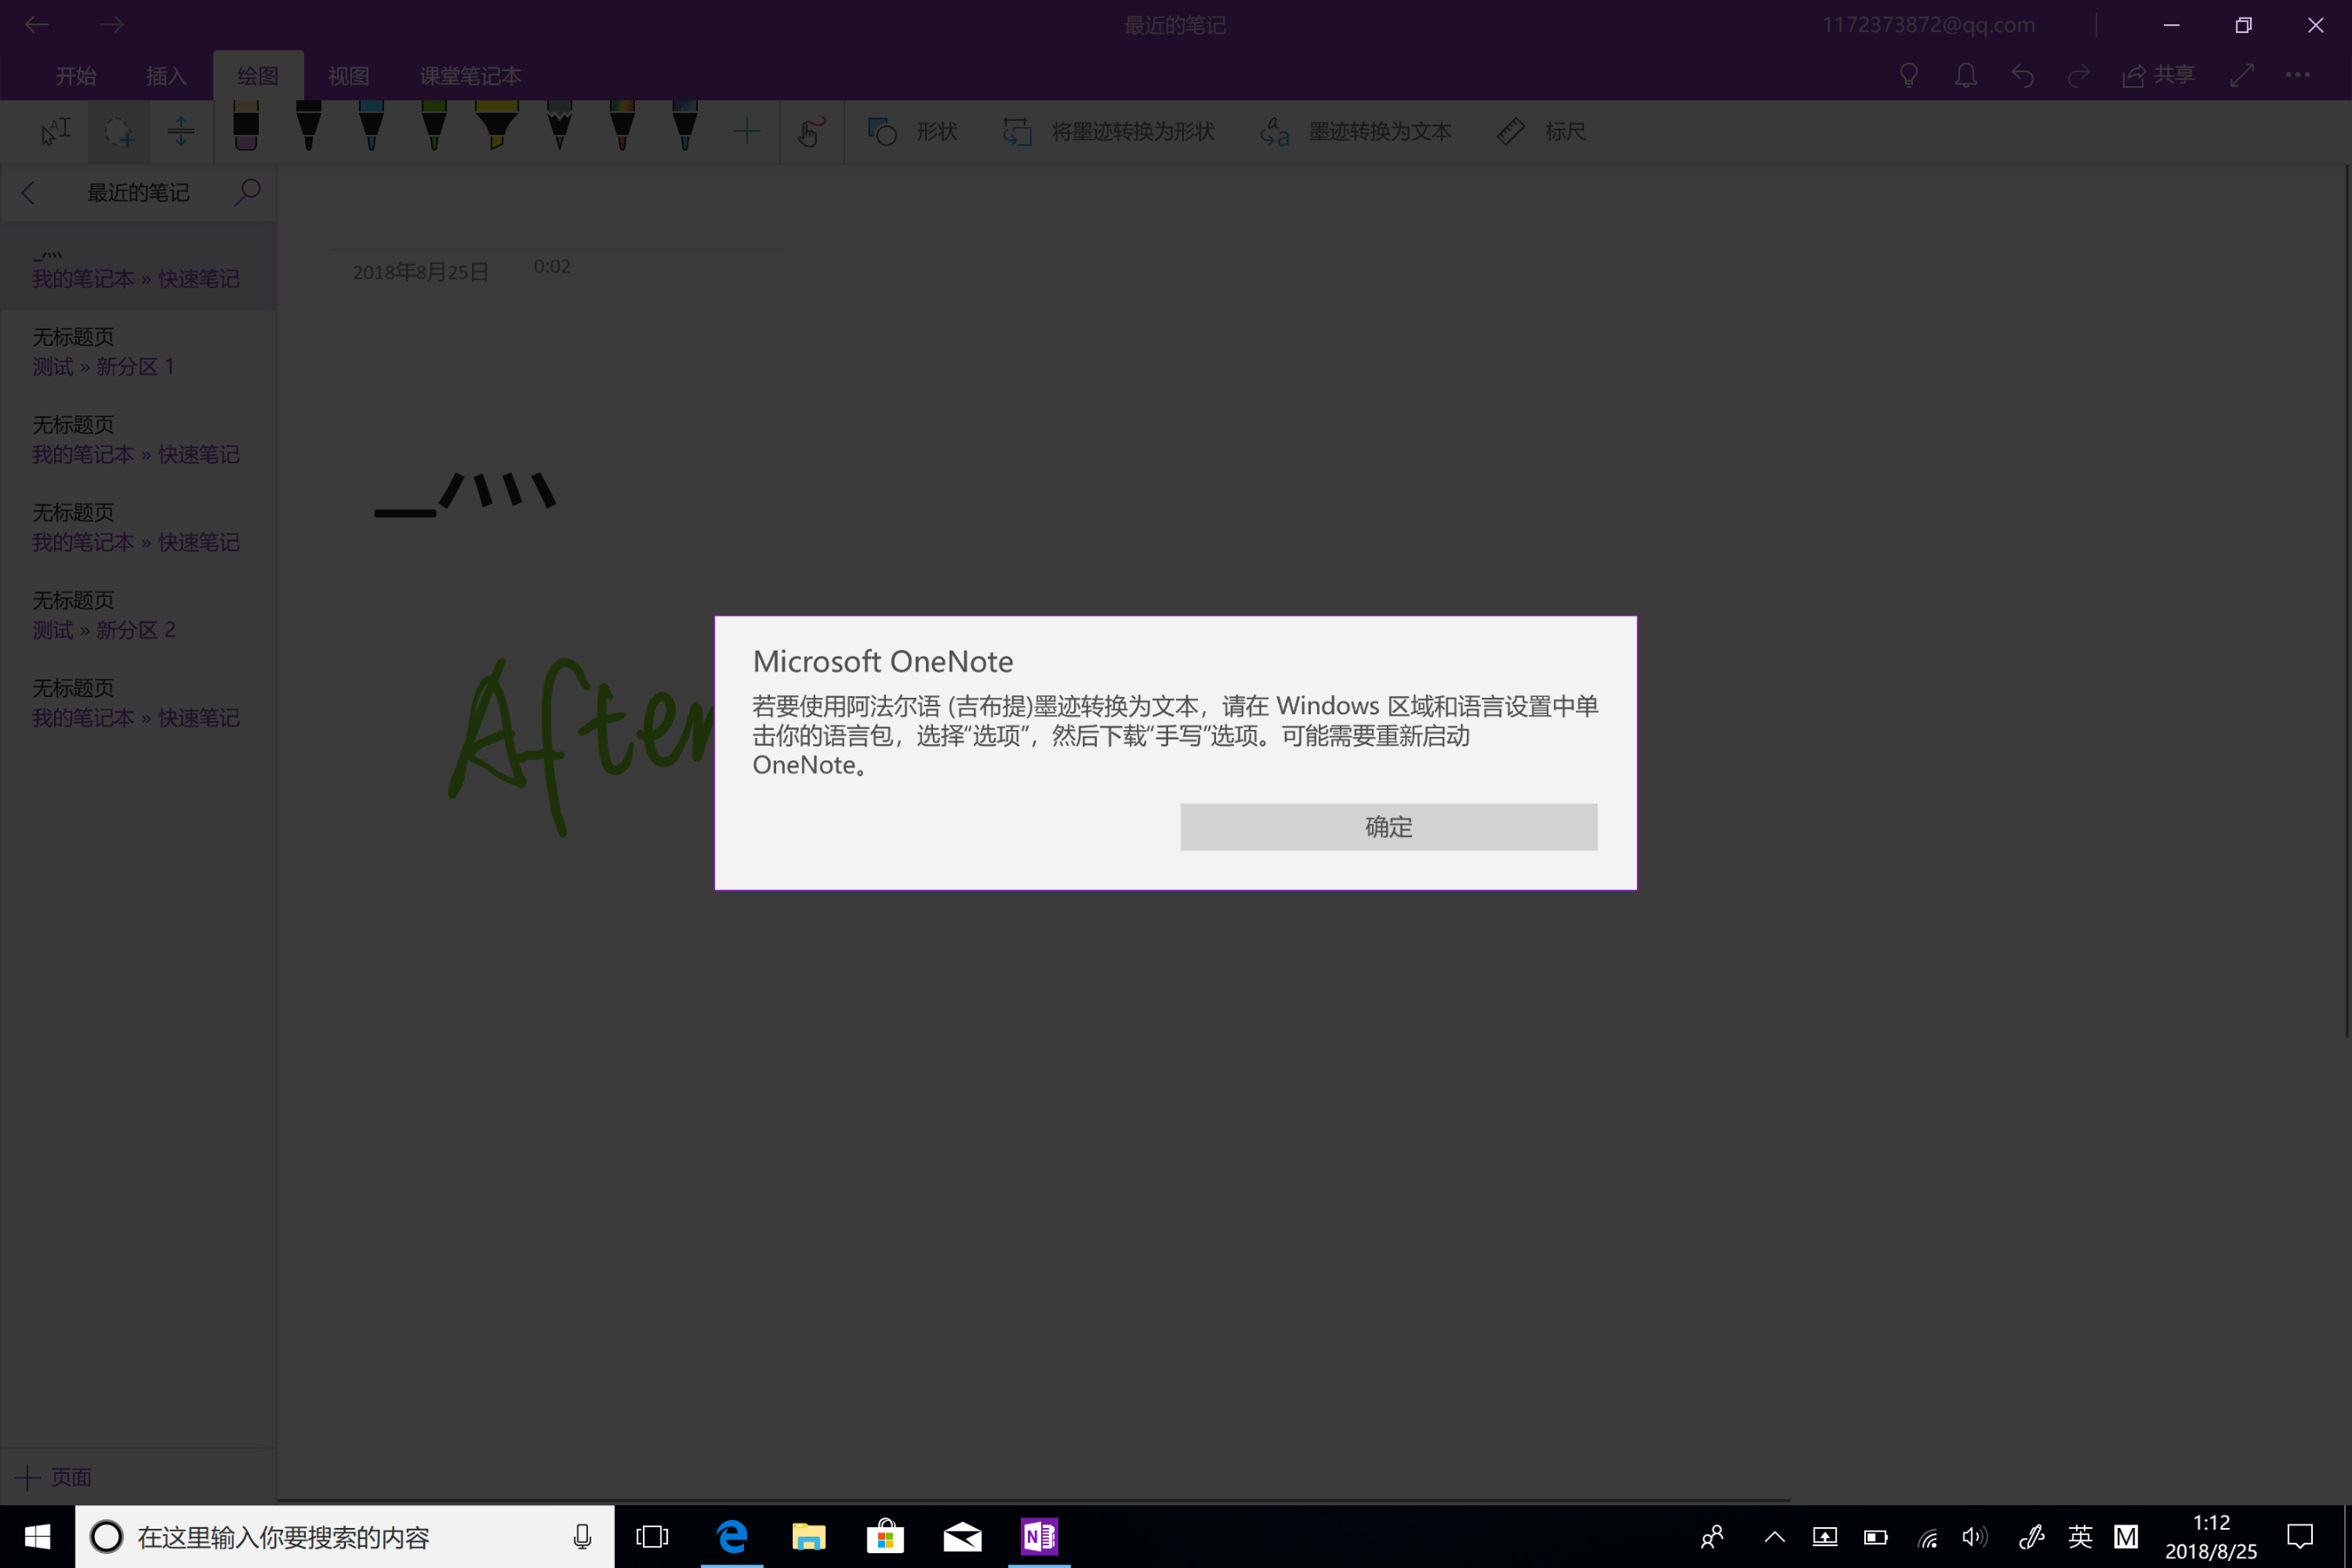Undo the last action
Viewport: 2352px width, 1568px height.
click(2023, 76)
